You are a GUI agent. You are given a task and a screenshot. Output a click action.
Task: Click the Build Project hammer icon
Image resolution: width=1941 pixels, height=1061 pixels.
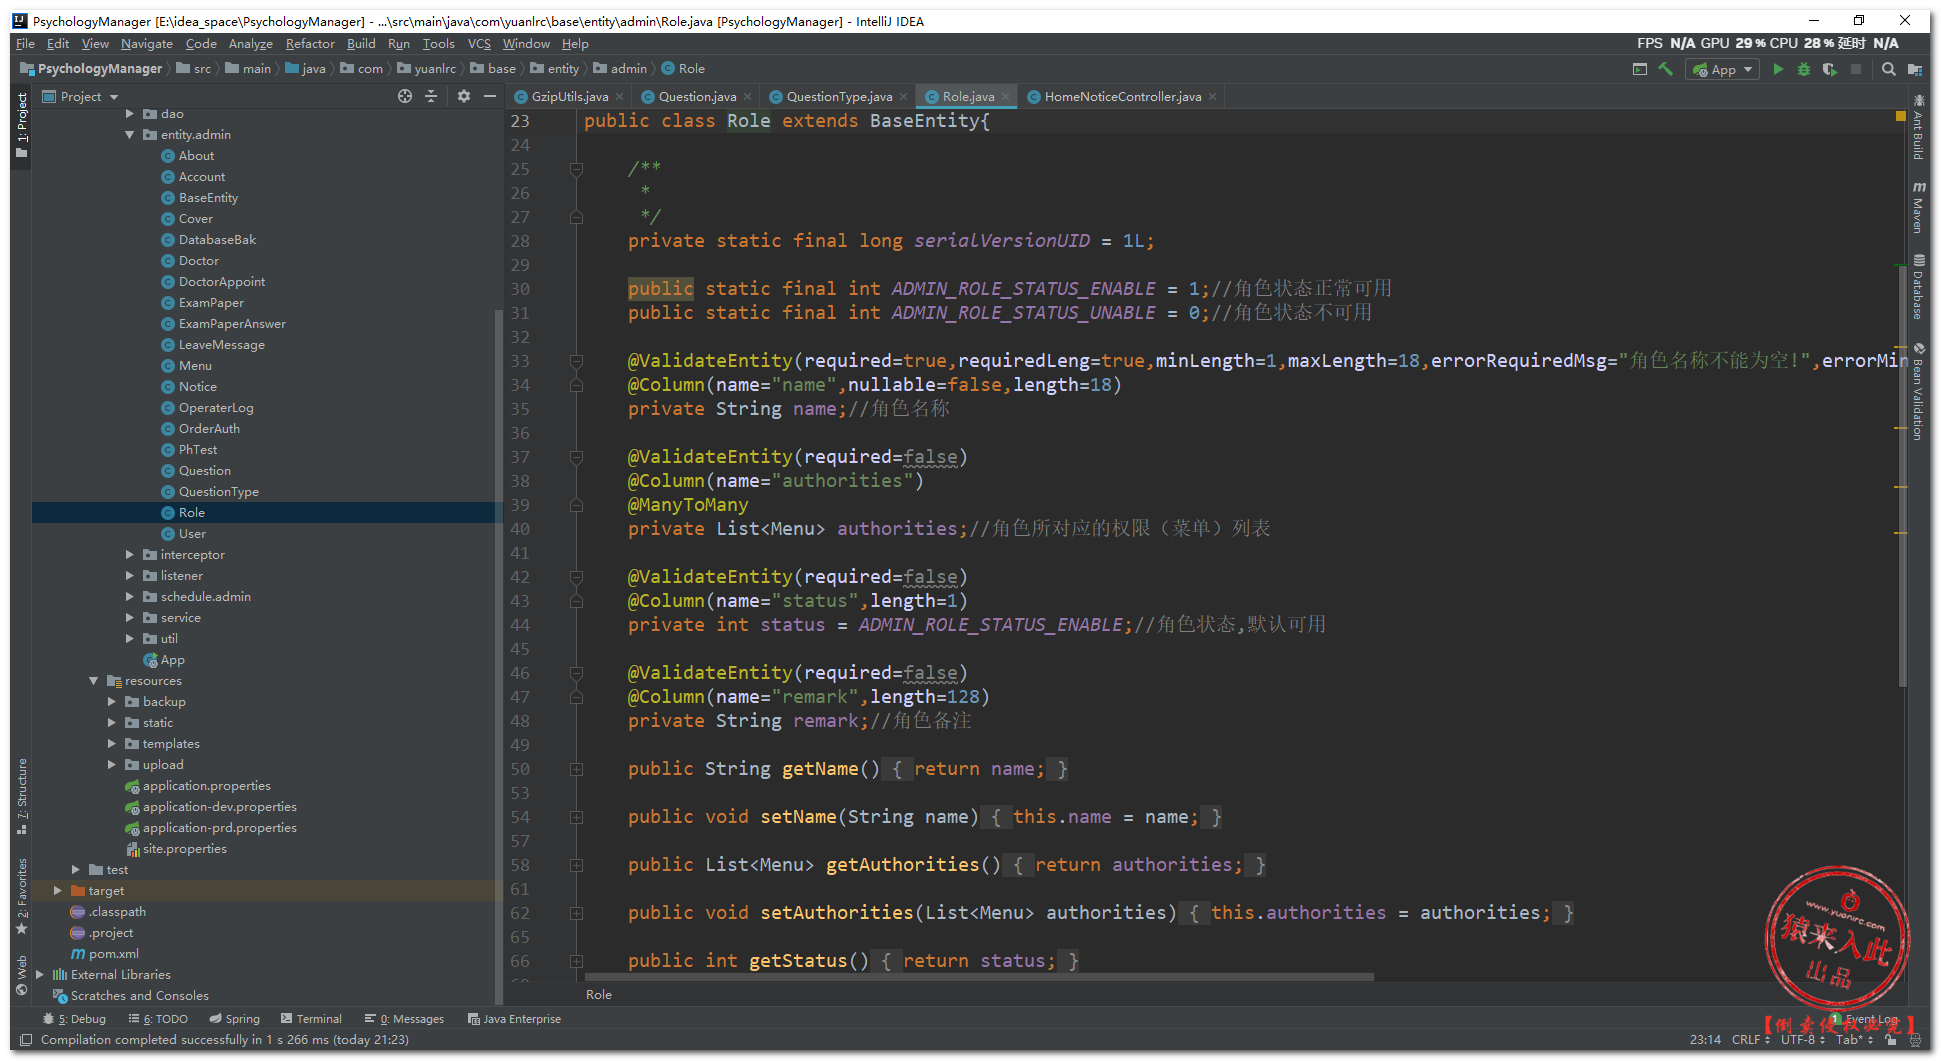(1665, 69)
